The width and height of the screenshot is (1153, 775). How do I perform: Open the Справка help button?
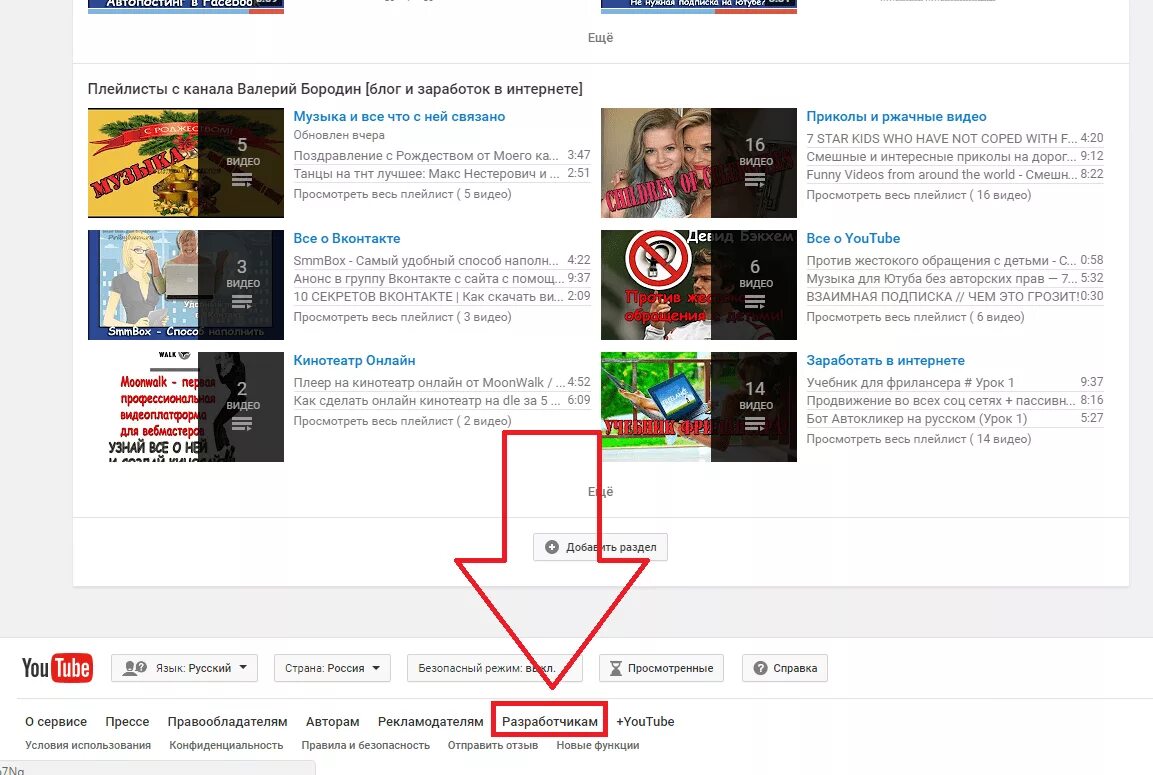[785, 668]
